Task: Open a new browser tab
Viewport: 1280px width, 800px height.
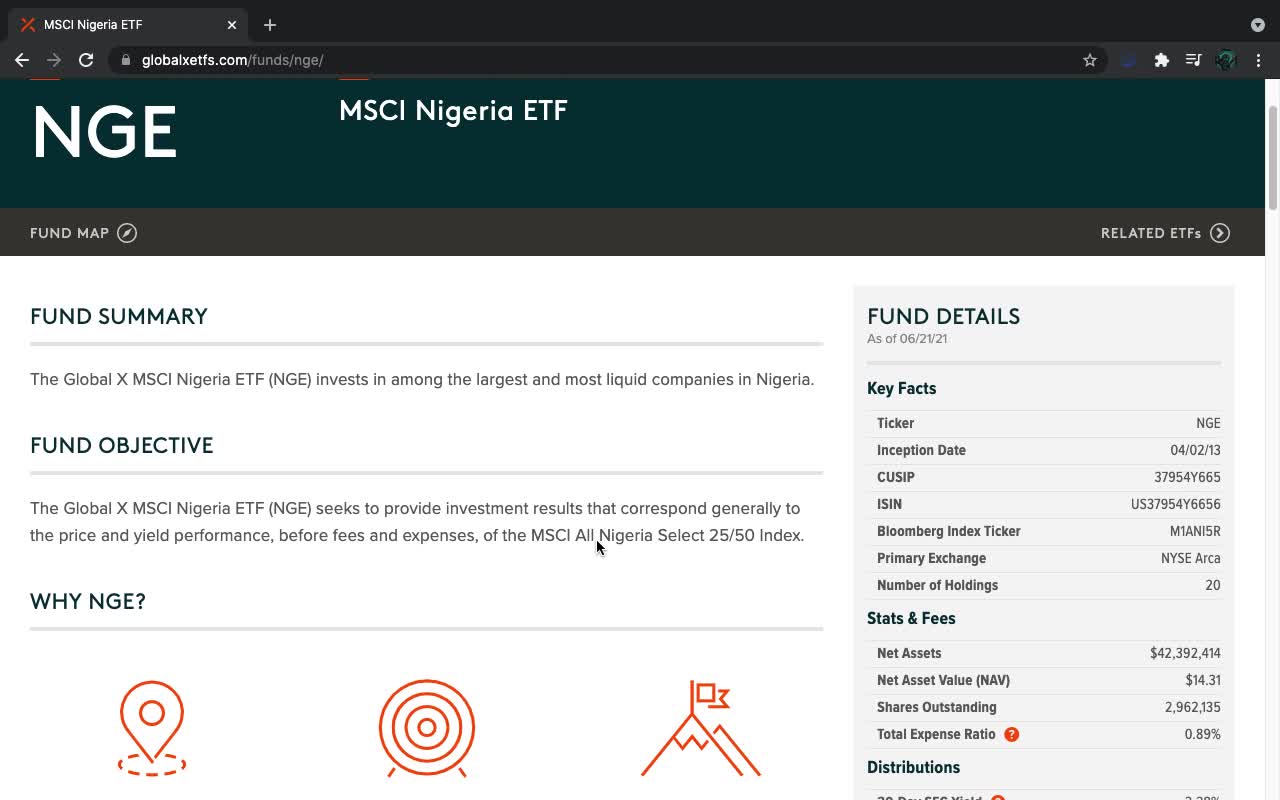Action: pyautogui.click(x=270, y=25)
